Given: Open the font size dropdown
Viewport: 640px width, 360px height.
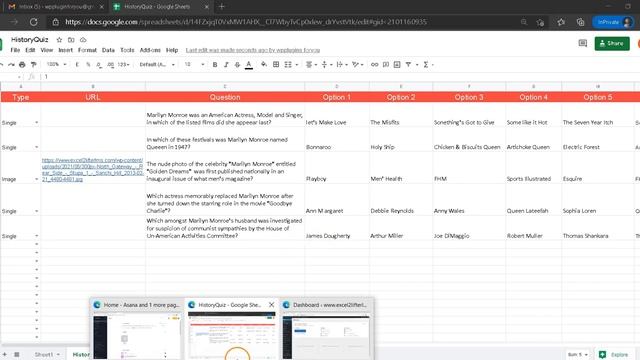Looking at the screenshot, I should pyautogui.click(x=194, y=64).
